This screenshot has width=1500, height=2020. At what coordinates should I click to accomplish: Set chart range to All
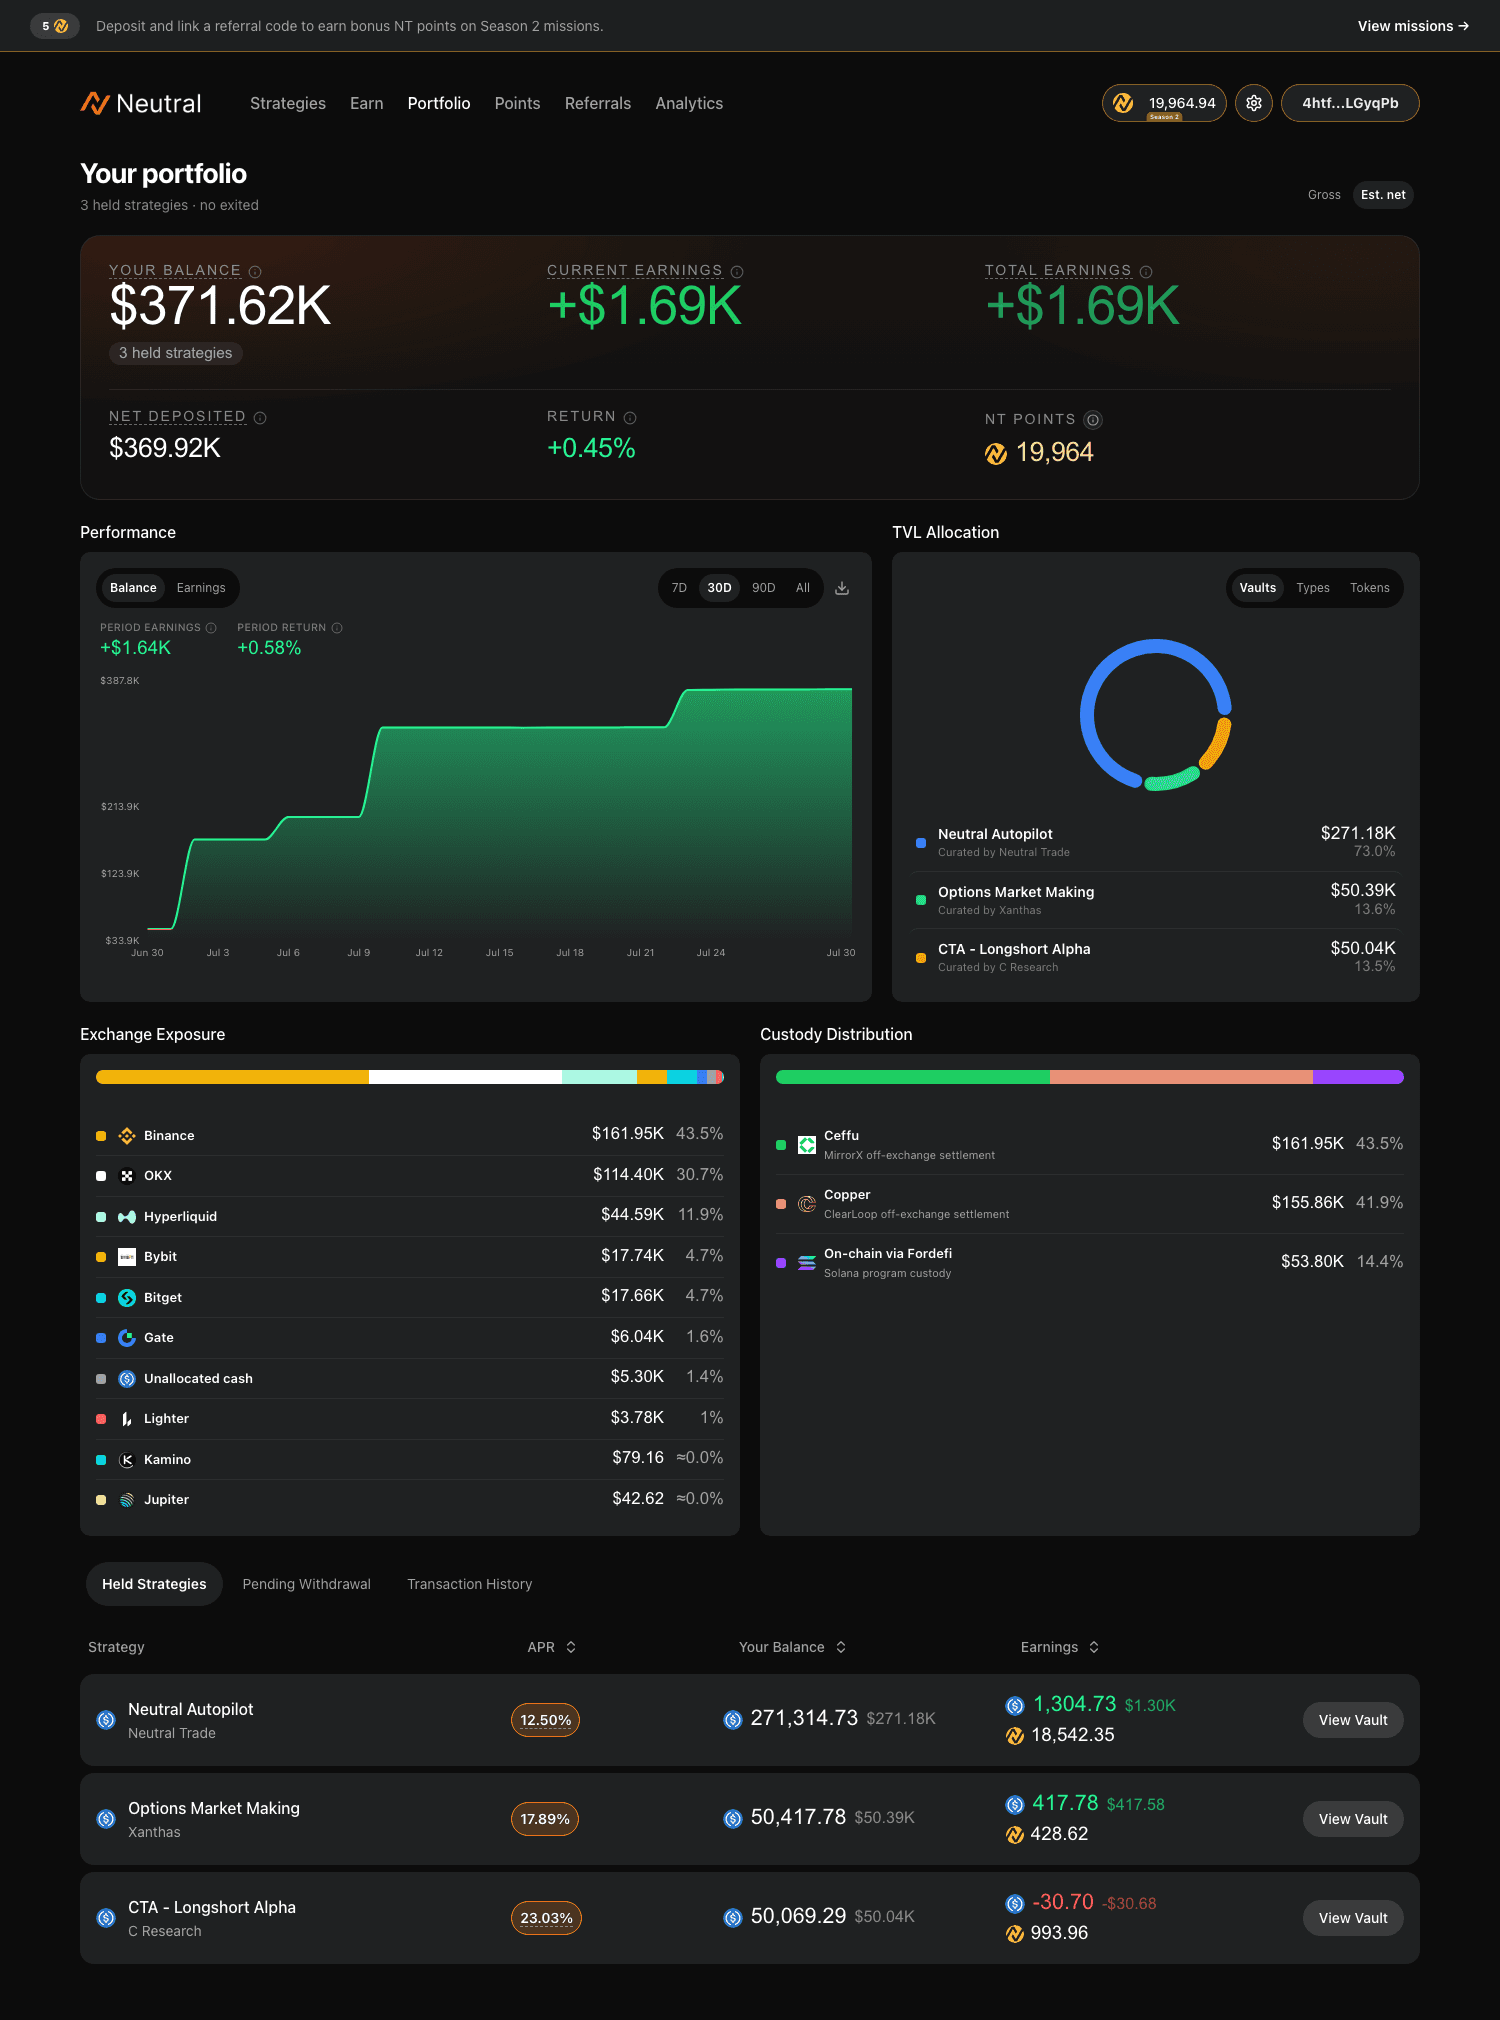pos(803,588)
